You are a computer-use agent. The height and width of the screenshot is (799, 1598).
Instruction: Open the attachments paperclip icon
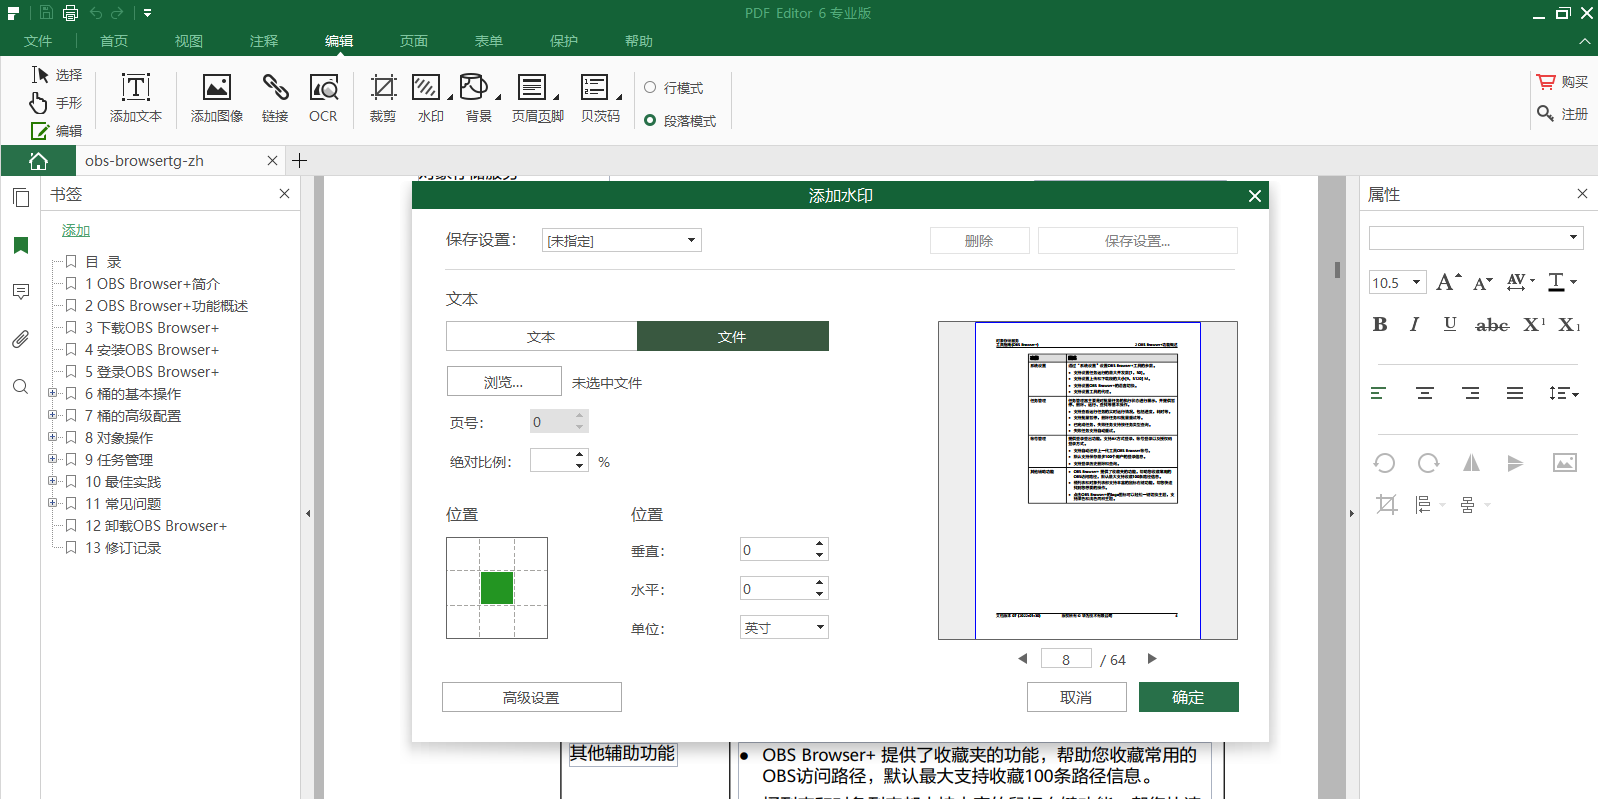21,339
